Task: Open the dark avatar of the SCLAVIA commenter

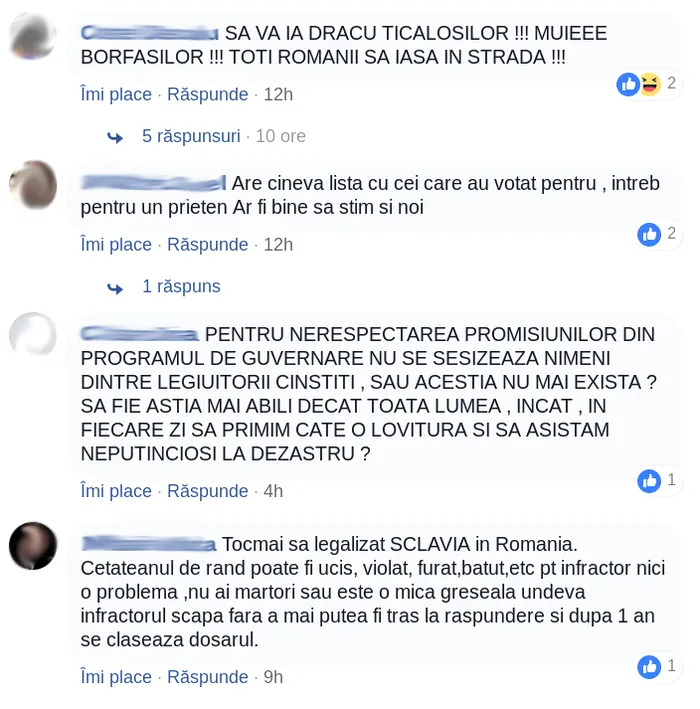Action: (x=33, y=546)
